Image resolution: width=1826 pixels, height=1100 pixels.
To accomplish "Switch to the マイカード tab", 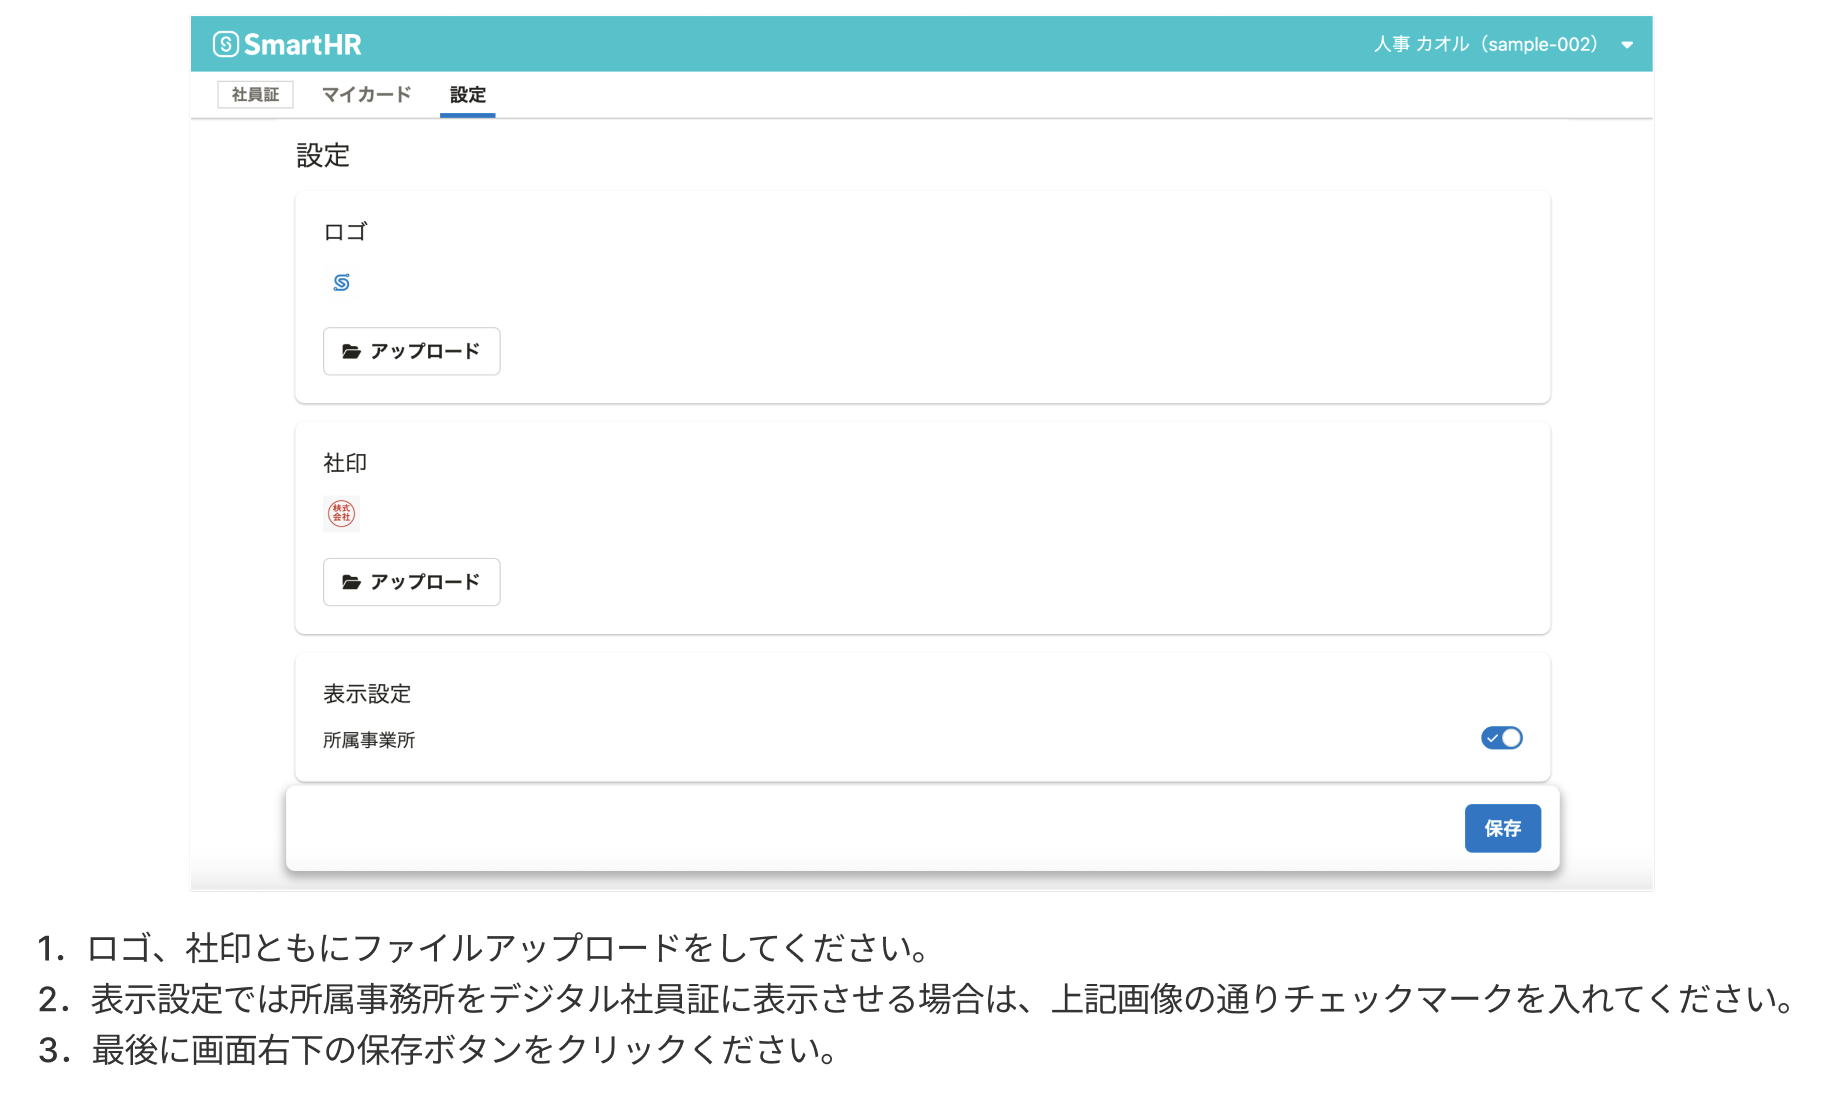I will tap(366, 94).
